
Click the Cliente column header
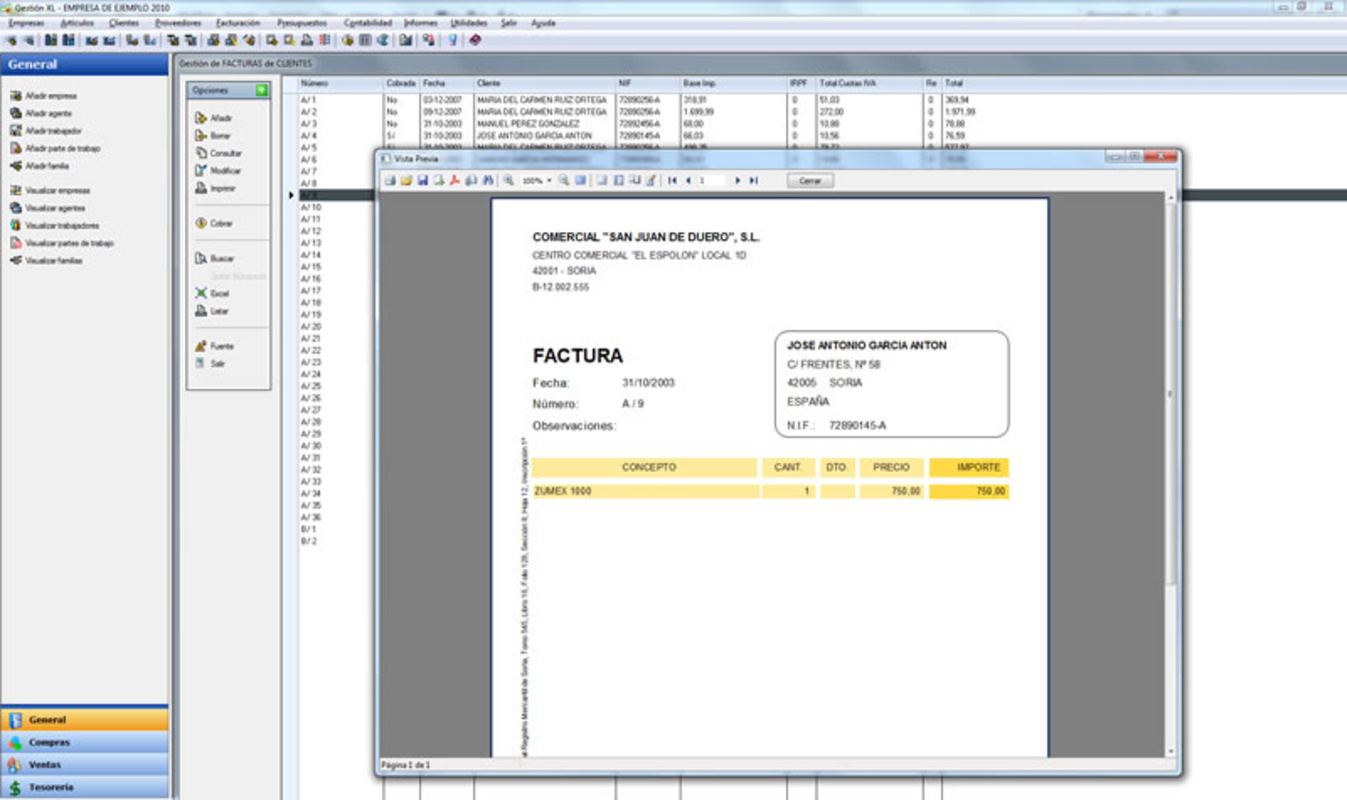[545, 83]
